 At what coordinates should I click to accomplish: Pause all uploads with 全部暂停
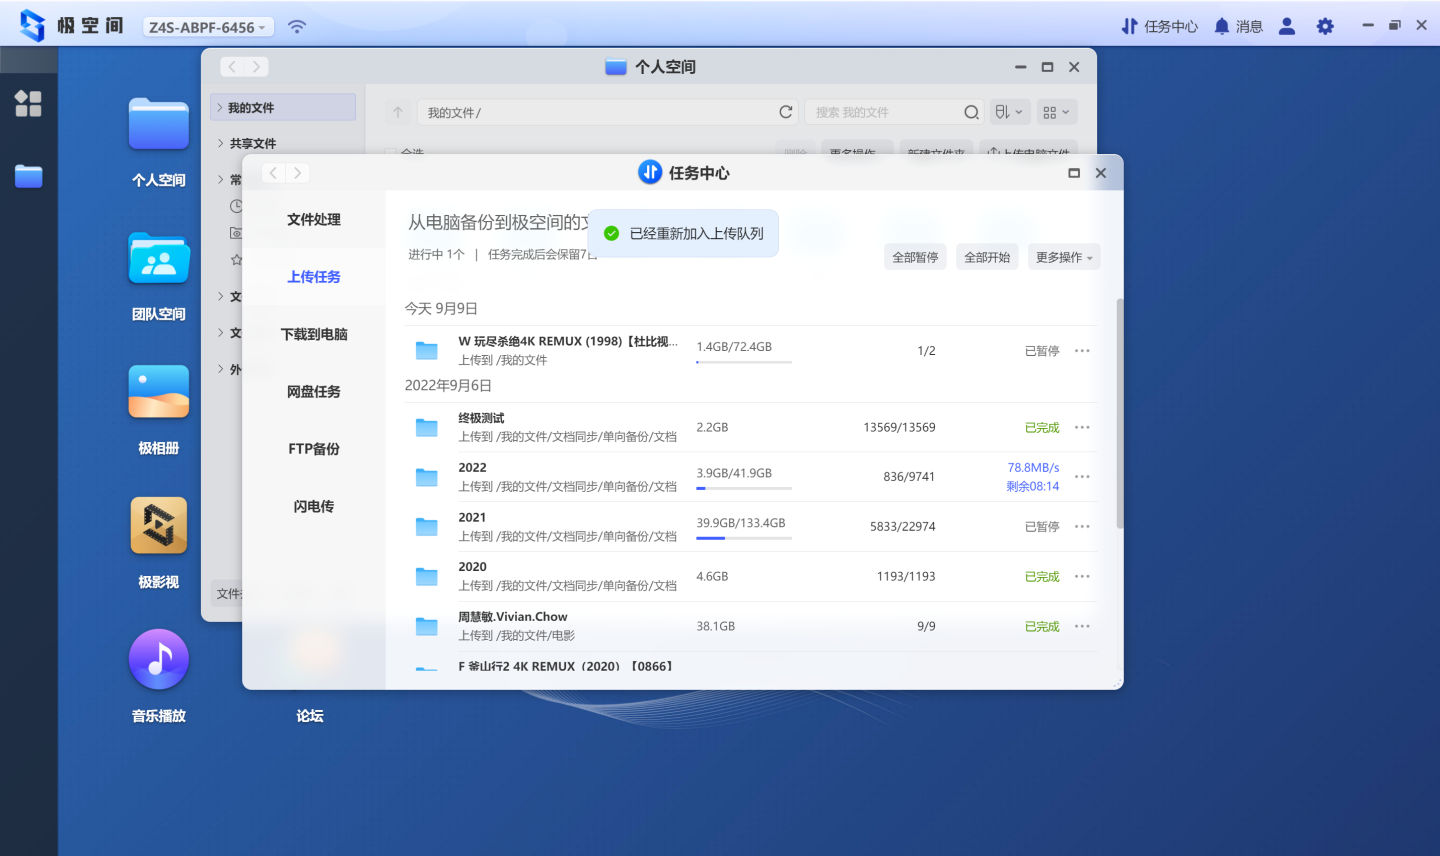click(x=913, y=256)
